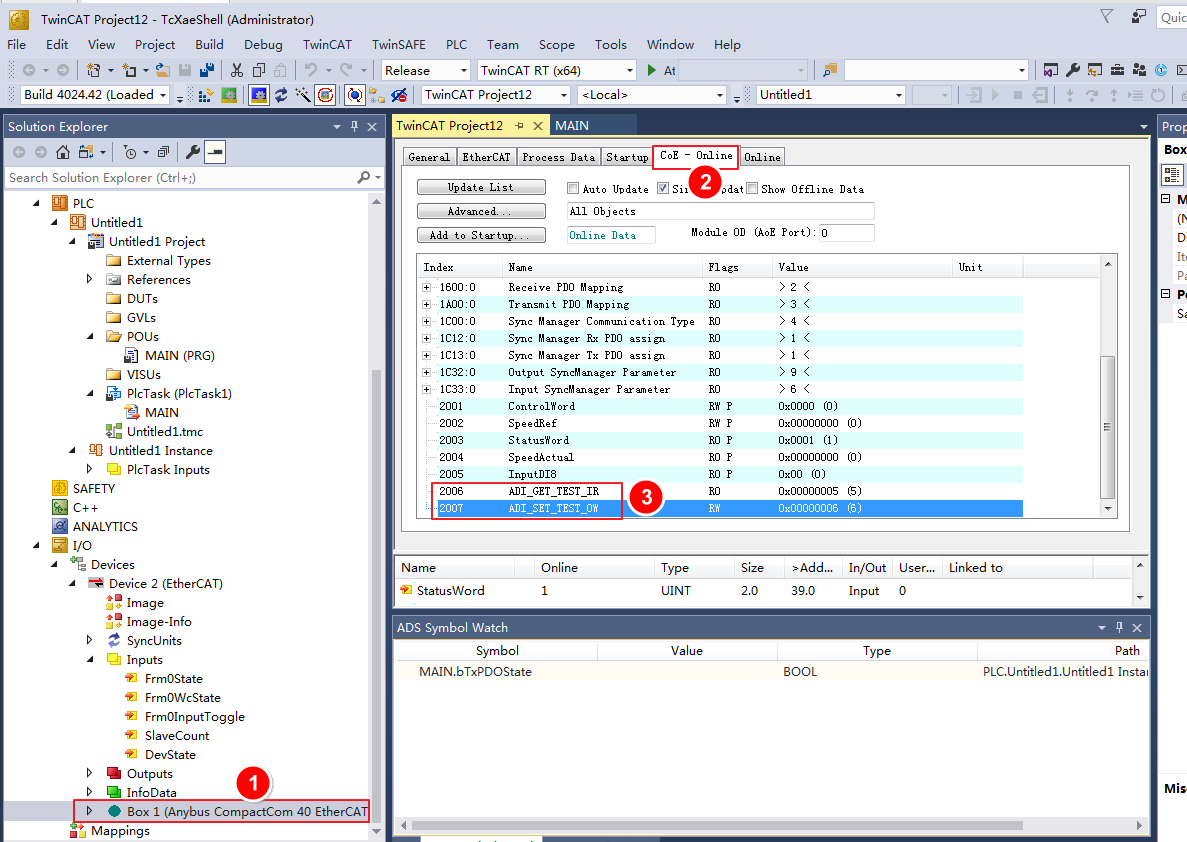Expand the Box 1 Anybus CompactCom node
Viewport: 1187px width, 842px height.
(x=89, y=811)
